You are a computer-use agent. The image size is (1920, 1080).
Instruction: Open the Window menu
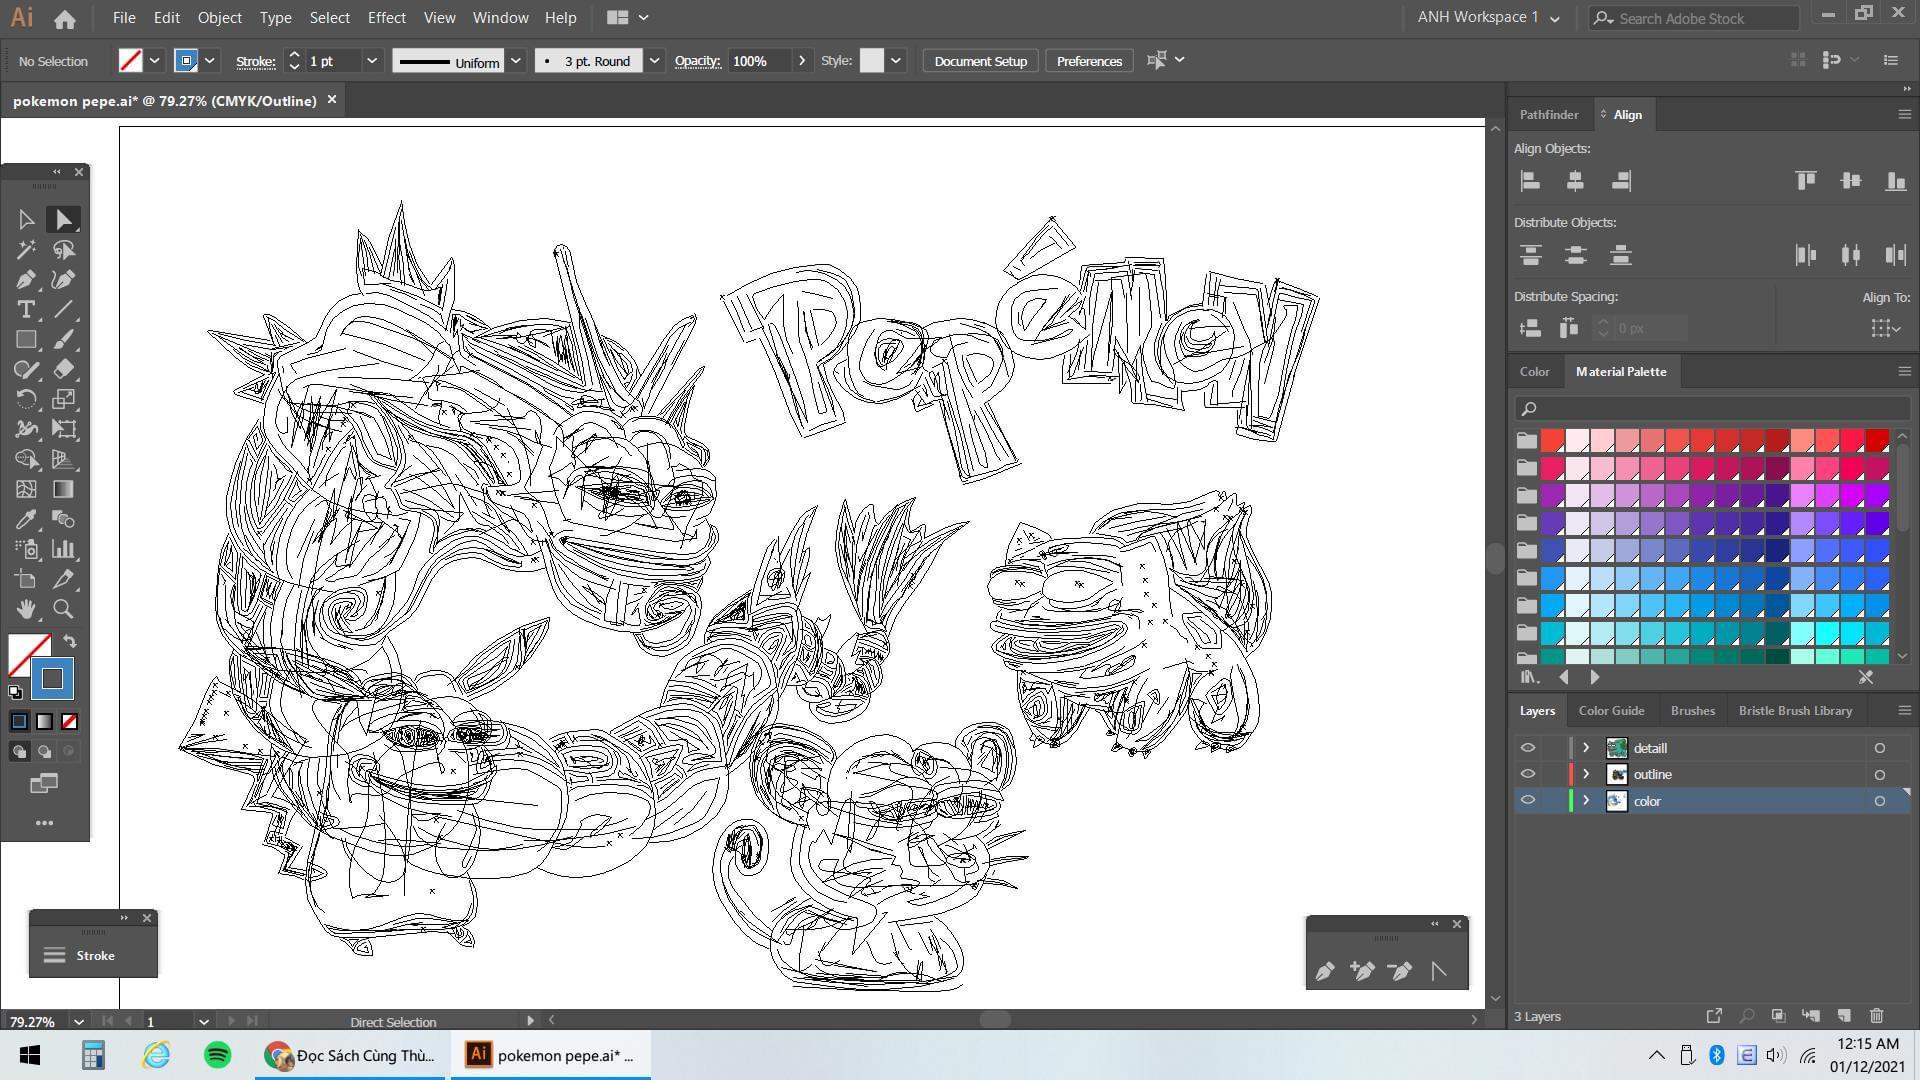(500, 18)
